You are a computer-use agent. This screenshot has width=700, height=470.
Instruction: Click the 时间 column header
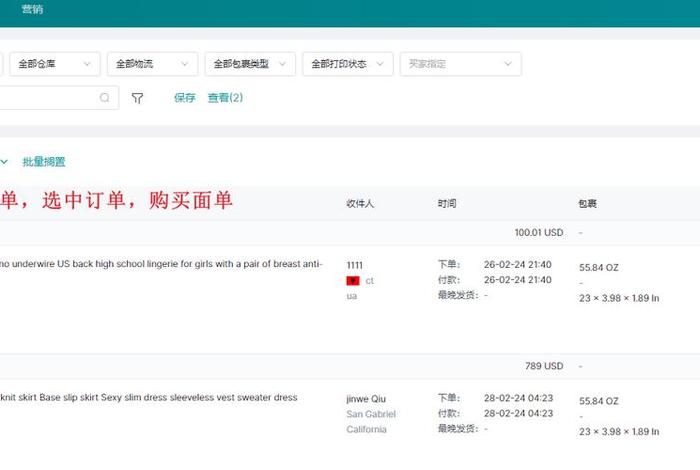(447, 204)
